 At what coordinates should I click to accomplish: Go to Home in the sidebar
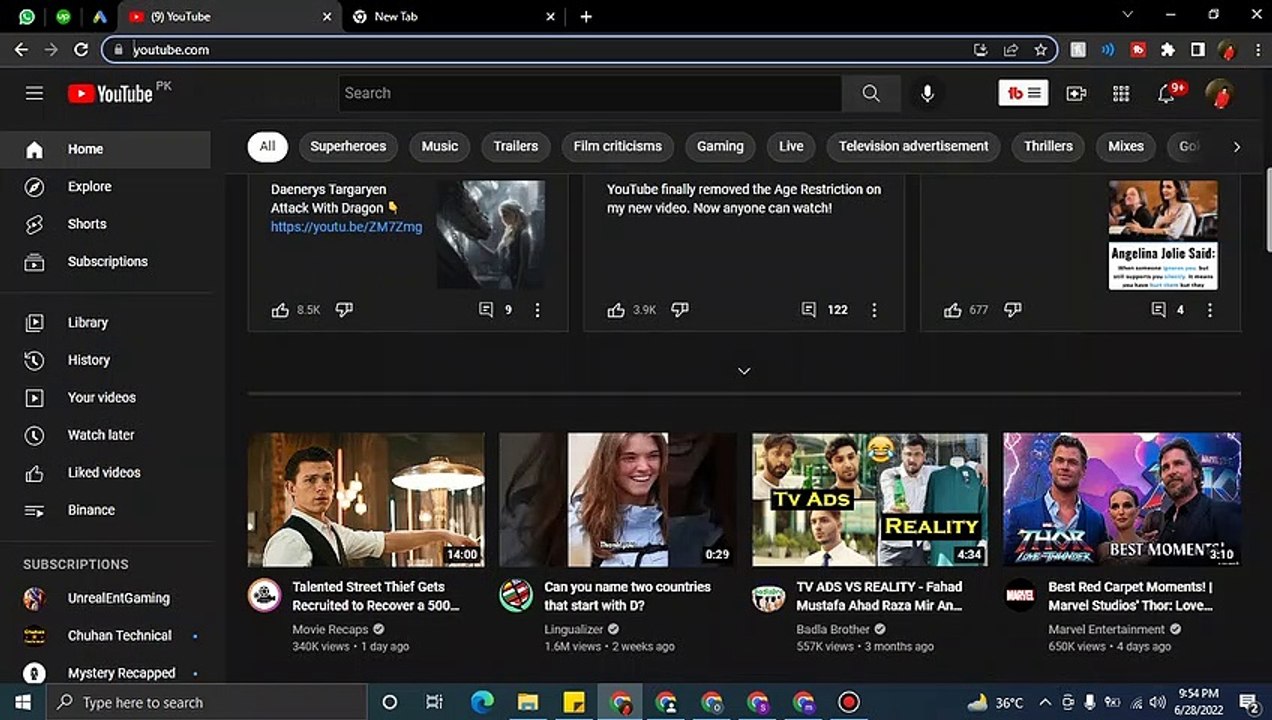tap(105, 149)
